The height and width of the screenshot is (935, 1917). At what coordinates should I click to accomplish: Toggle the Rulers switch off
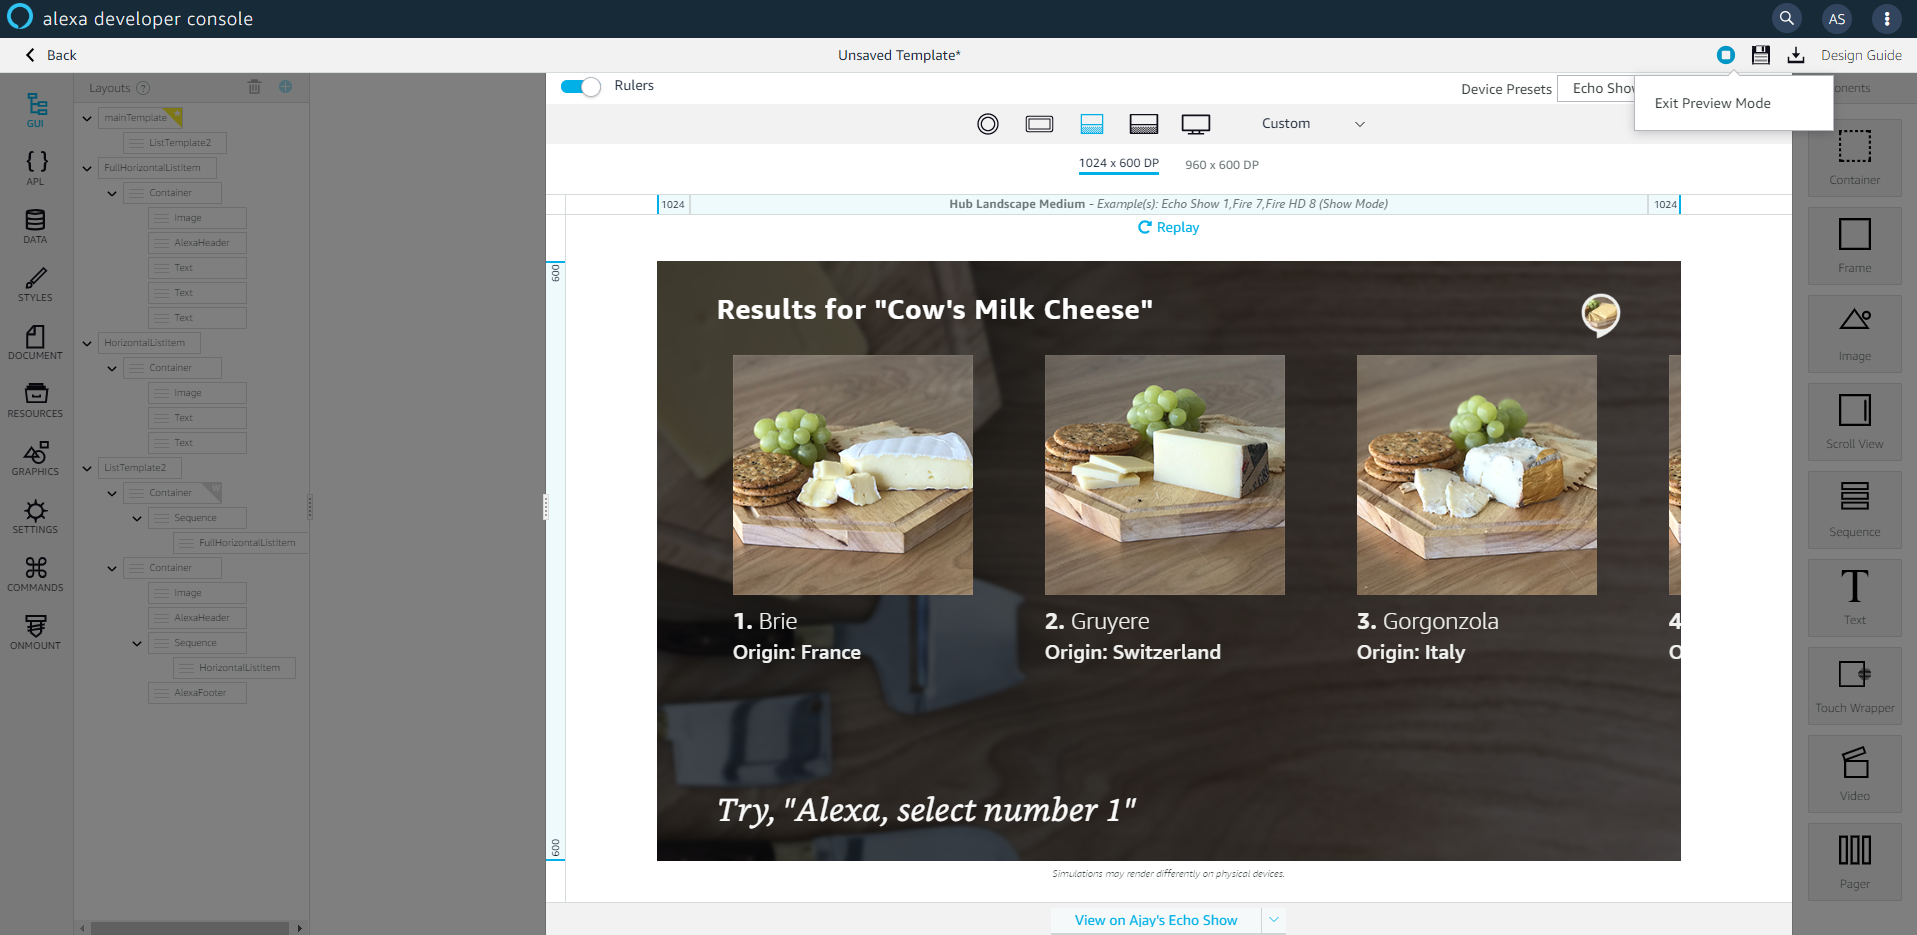tap(579, 87)
